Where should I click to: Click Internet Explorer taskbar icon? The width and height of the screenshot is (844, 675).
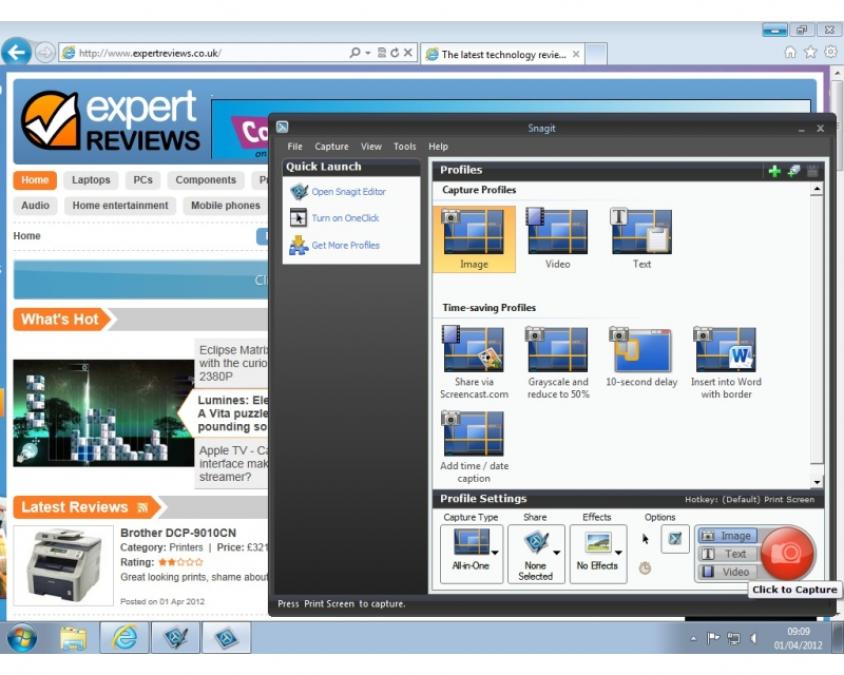coord(124,638)
